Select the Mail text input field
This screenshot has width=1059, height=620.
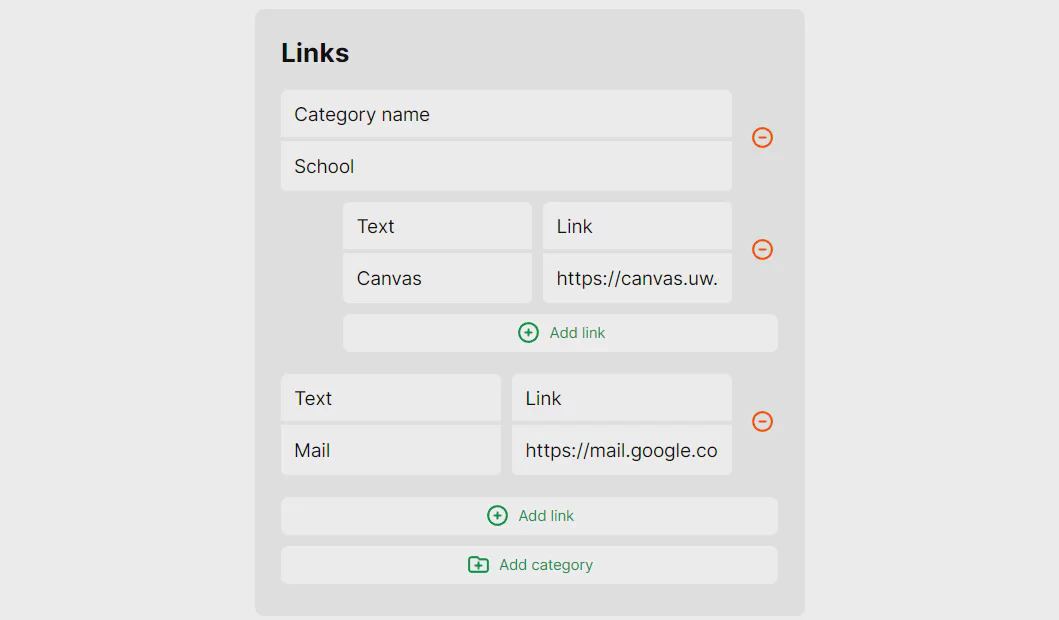coord(390,450)
